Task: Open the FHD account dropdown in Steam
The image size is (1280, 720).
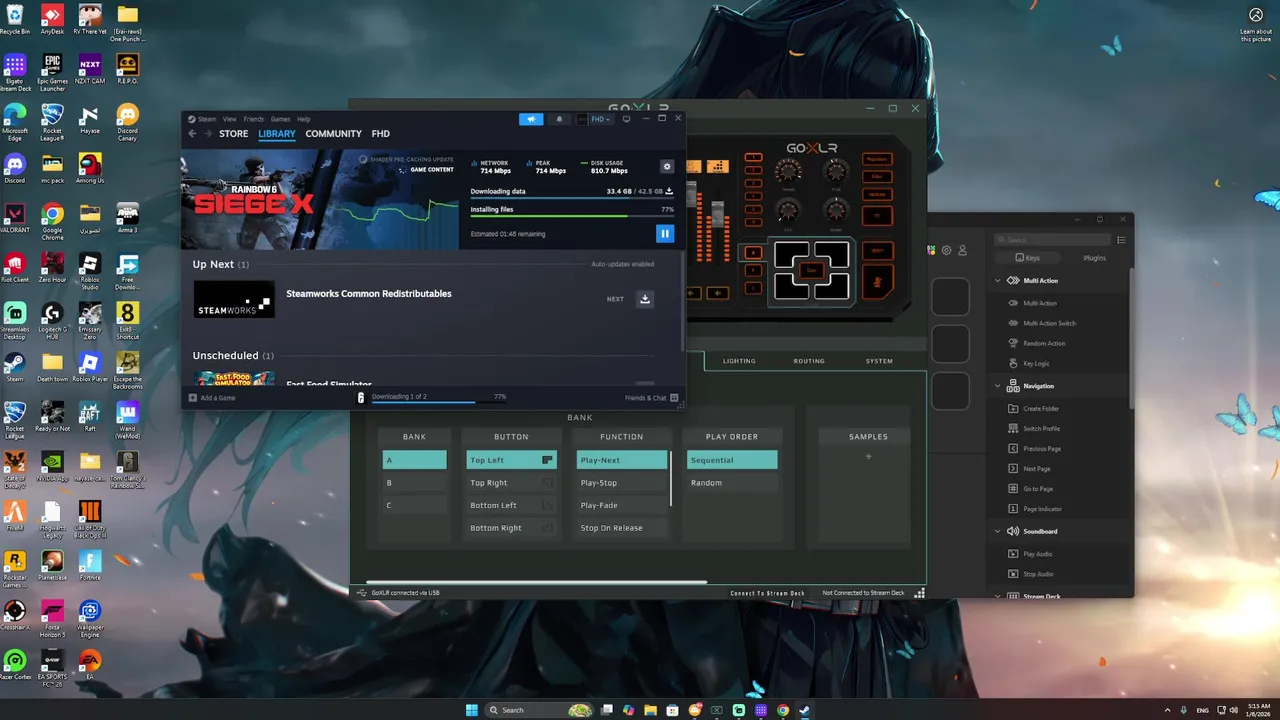Action: pos(595,119)
